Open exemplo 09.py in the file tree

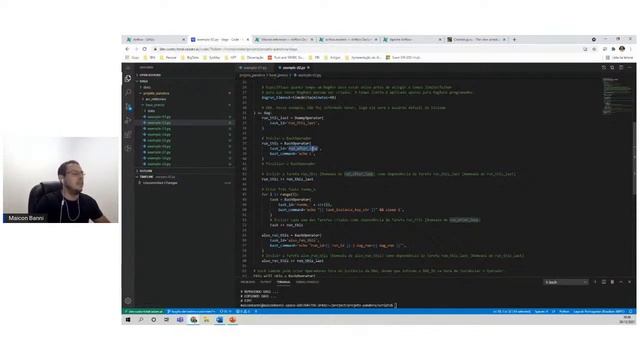click(x=185, y=164)
